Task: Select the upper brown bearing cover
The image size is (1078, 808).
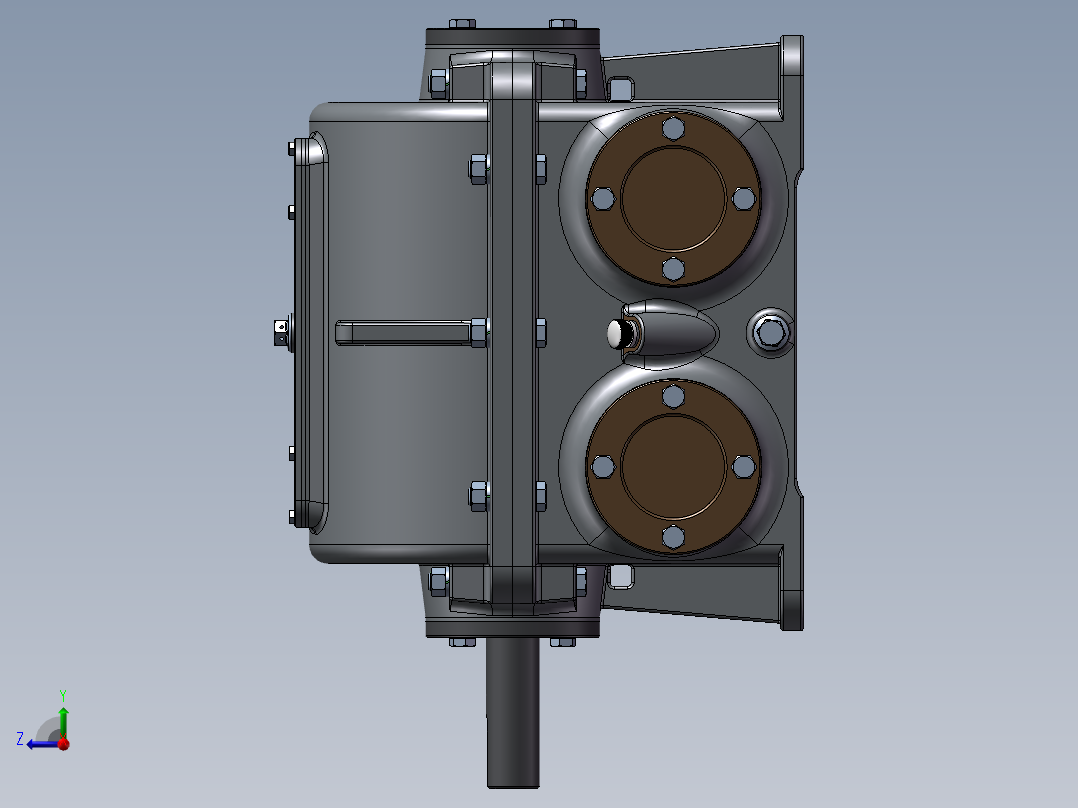Action: click(x=673, y=199)
